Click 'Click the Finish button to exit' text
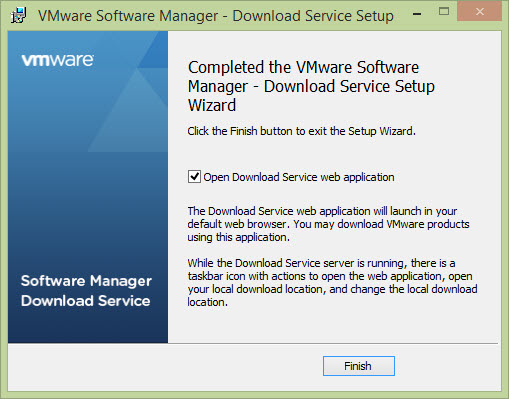Viewport: 509px width, 399px height. (301, 131)
